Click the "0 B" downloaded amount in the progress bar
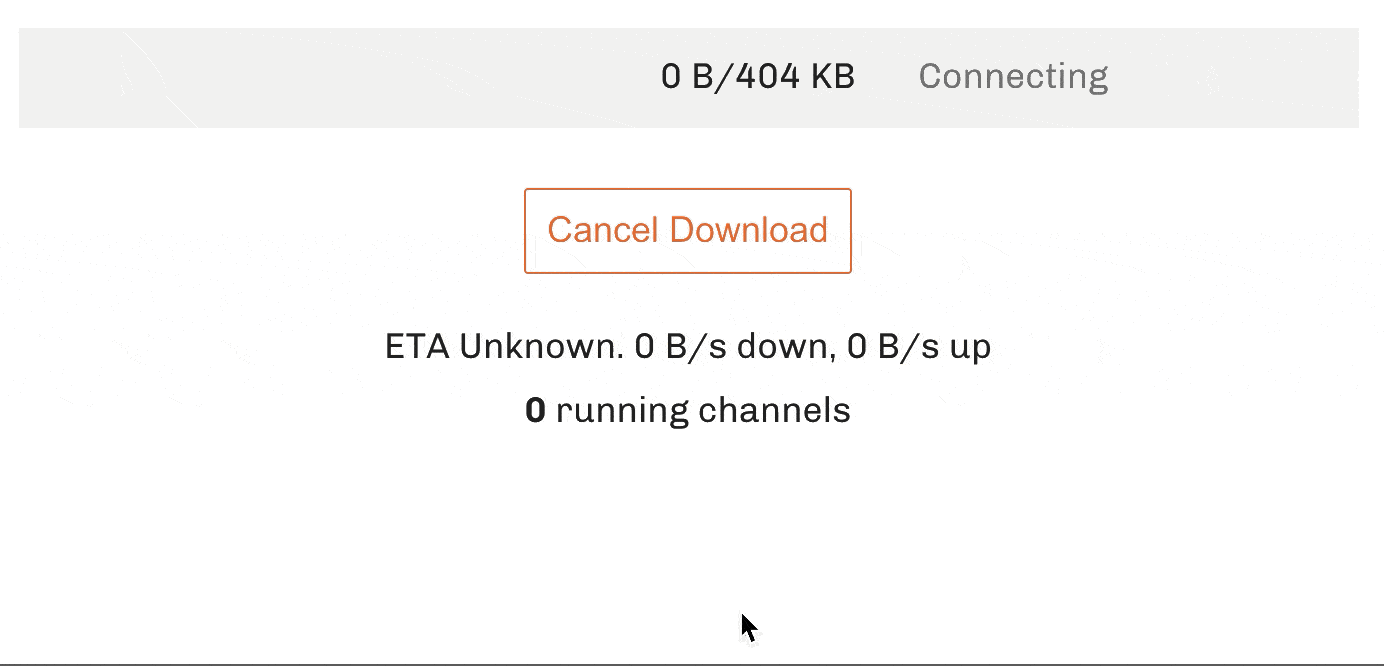Screen dimensions: 1384x666 [685, 77]
